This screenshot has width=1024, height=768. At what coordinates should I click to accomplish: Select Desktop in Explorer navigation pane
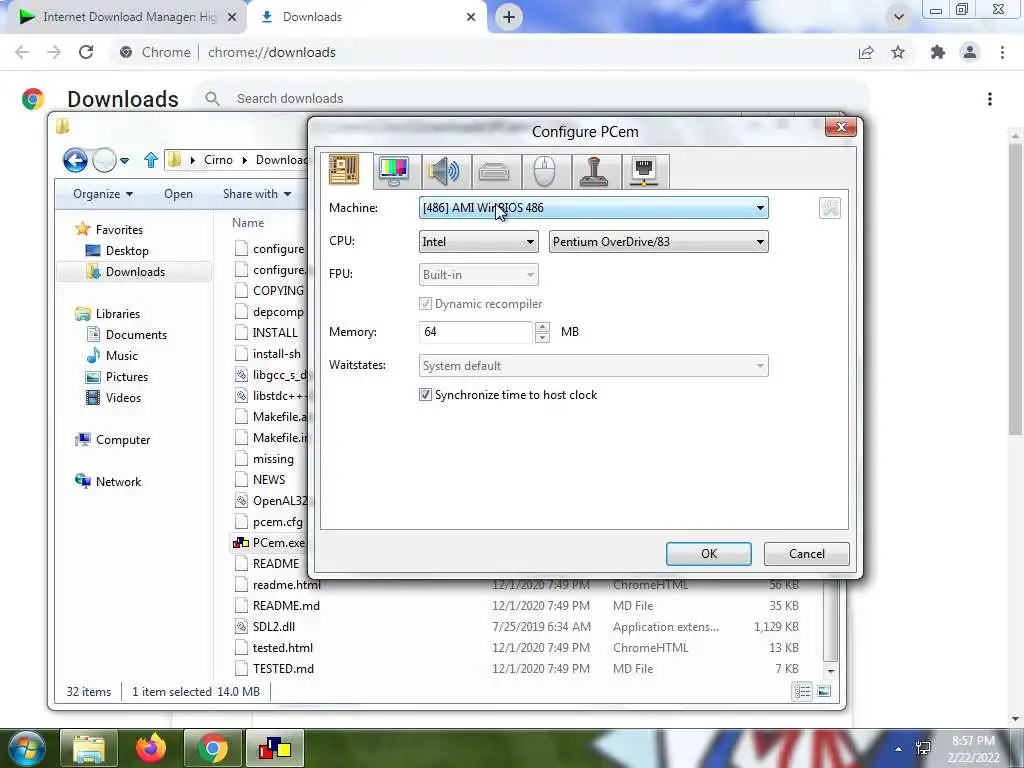tap(127, 251)
